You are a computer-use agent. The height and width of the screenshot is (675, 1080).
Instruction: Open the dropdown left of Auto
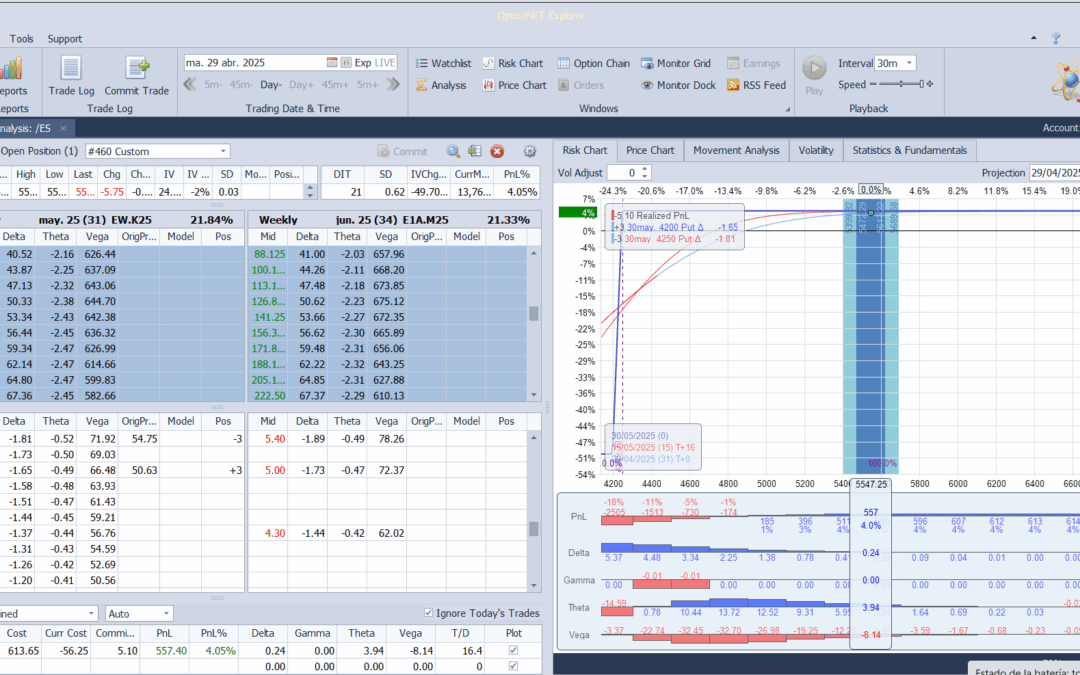coord(92,613)
